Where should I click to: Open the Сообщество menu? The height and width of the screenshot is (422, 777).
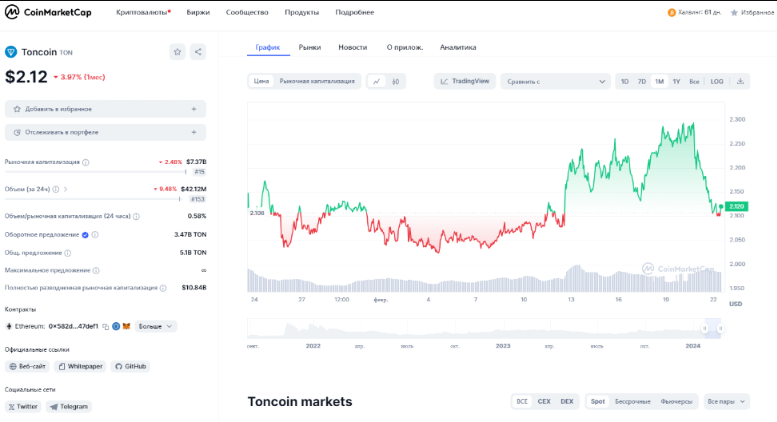pyautogui.click(x=247, y=12)
